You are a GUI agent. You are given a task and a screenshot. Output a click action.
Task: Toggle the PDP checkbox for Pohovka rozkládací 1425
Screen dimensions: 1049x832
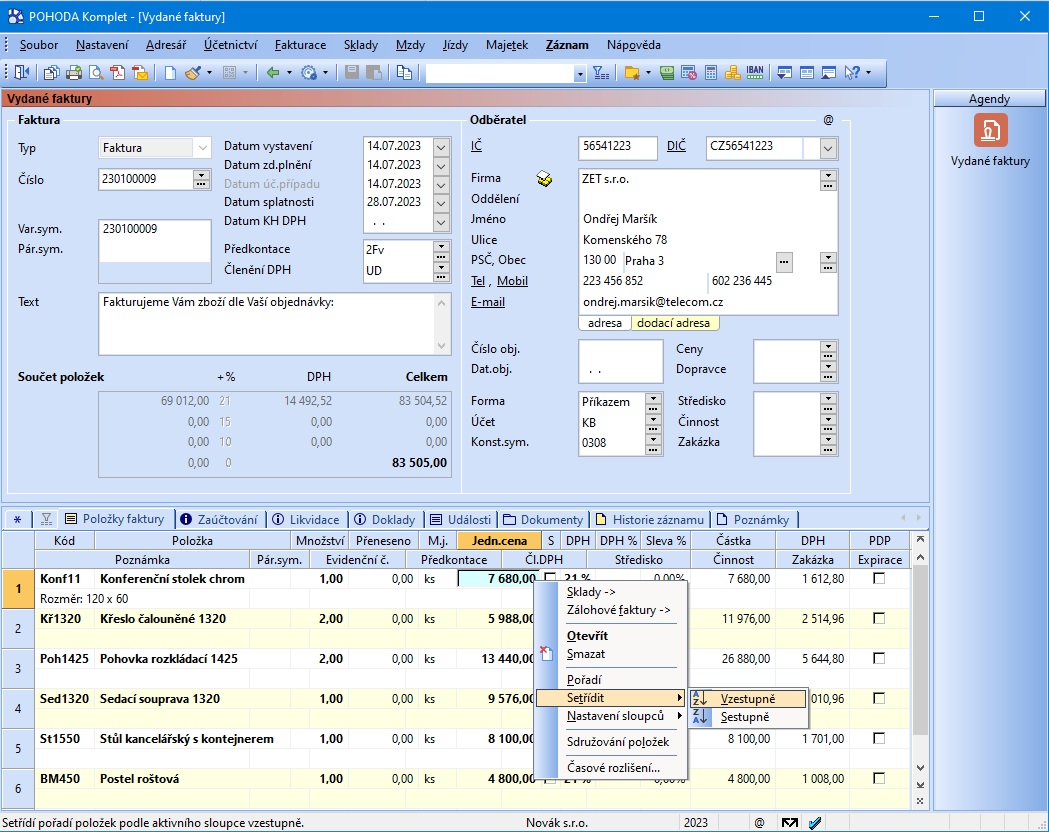tap(879, 659)
